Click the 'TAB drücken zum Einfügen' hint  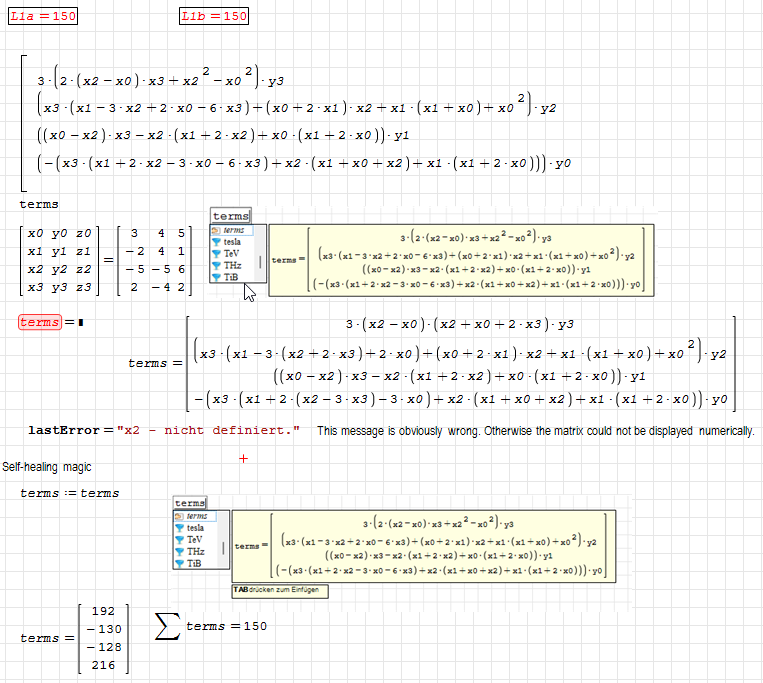280,591
